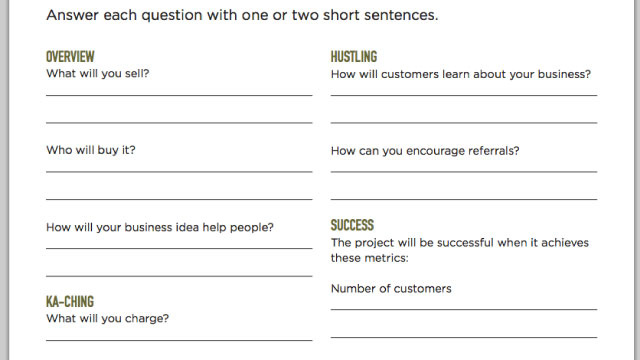Click the KA-CHING section heading

(70, 302)
